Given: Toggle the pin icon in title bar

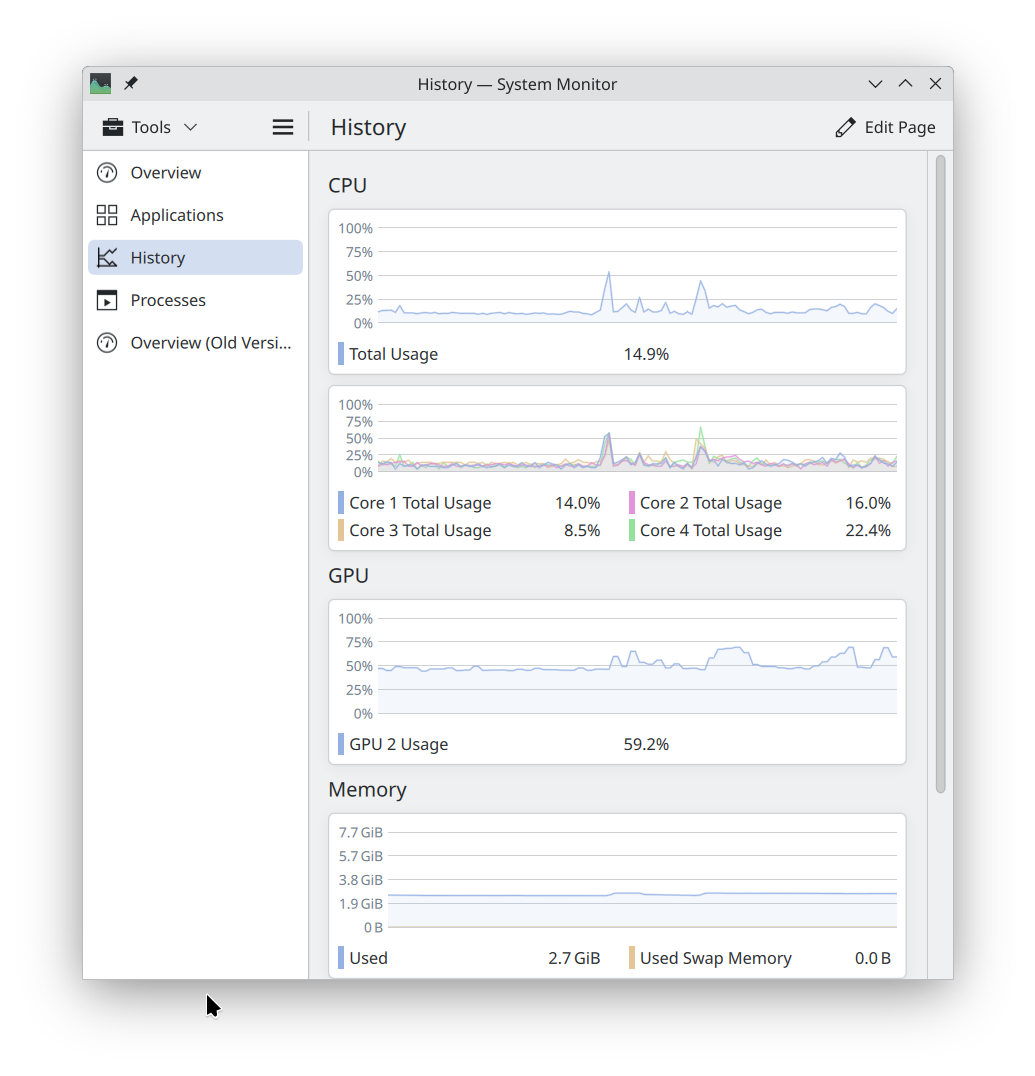Looking at the screenshot, I should point(131,84).
